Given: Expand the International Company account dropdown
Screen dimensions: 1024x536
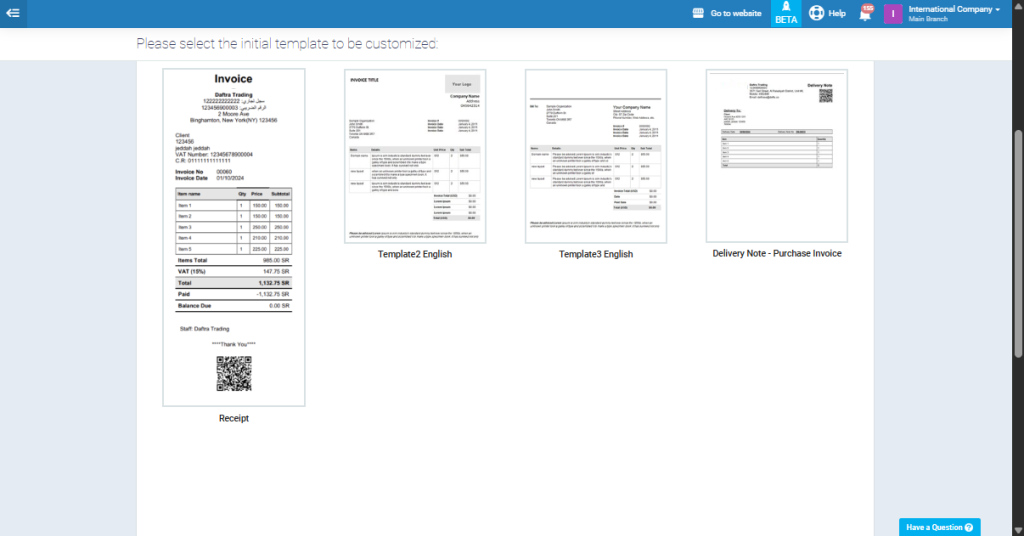Looking at the screenshot, I should [953, 9].
